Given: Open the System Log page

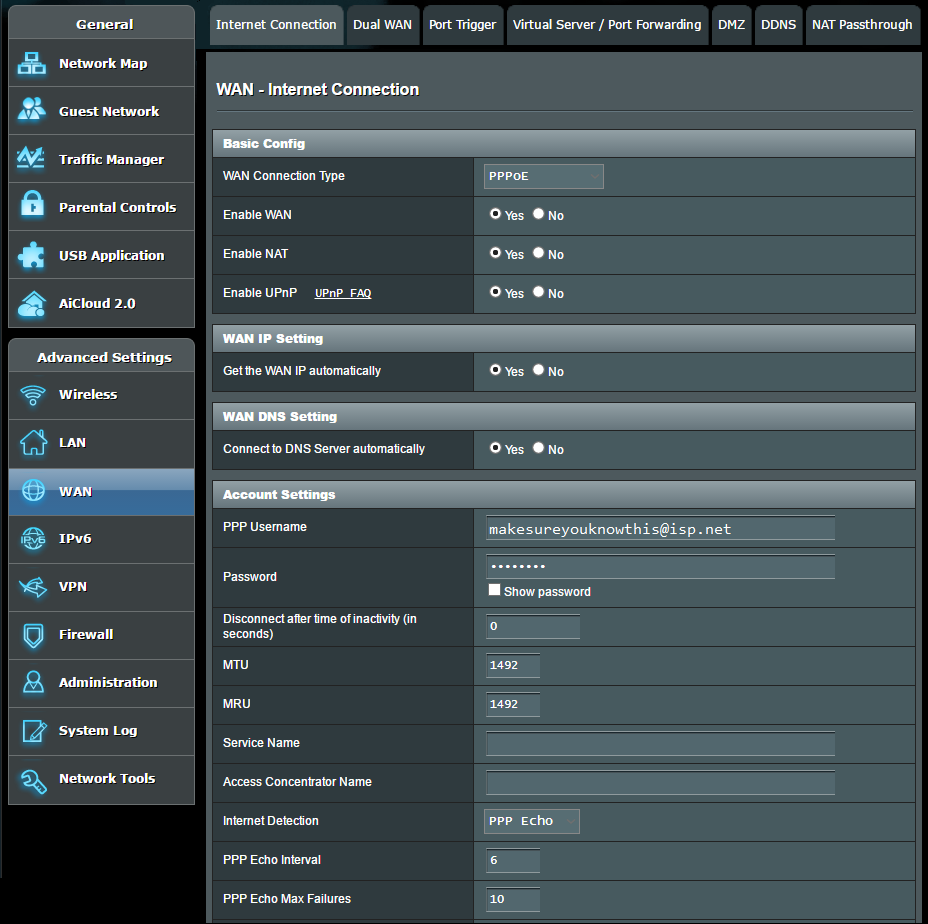Looking at the screenshot, I should (x=101, y=731).
